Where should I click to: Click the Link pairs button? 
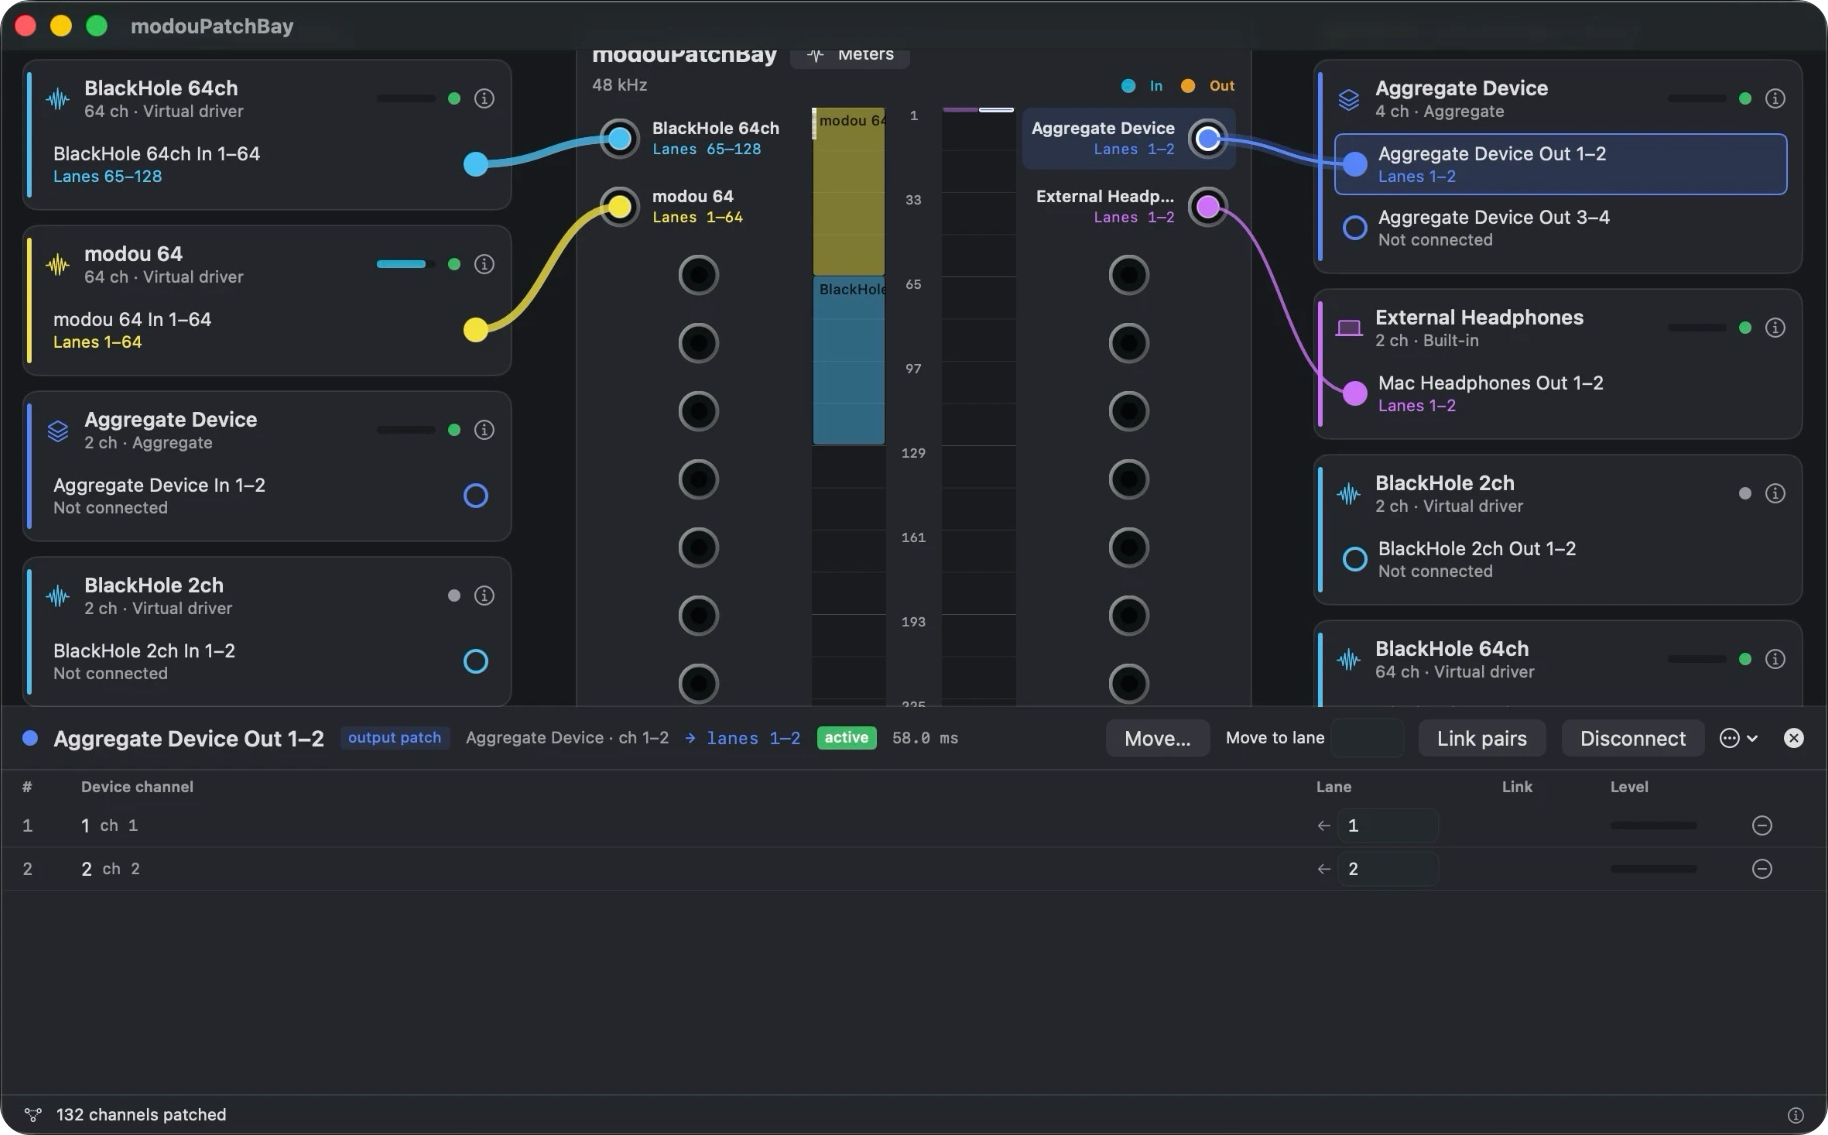coord(1481,738)
